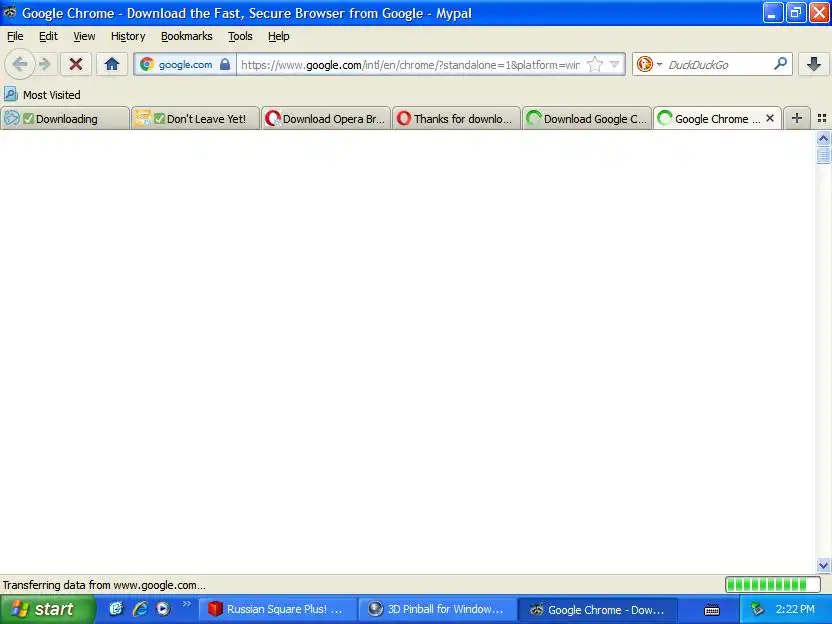Open the DuckDuckGo search engine selector

[649, 65]
